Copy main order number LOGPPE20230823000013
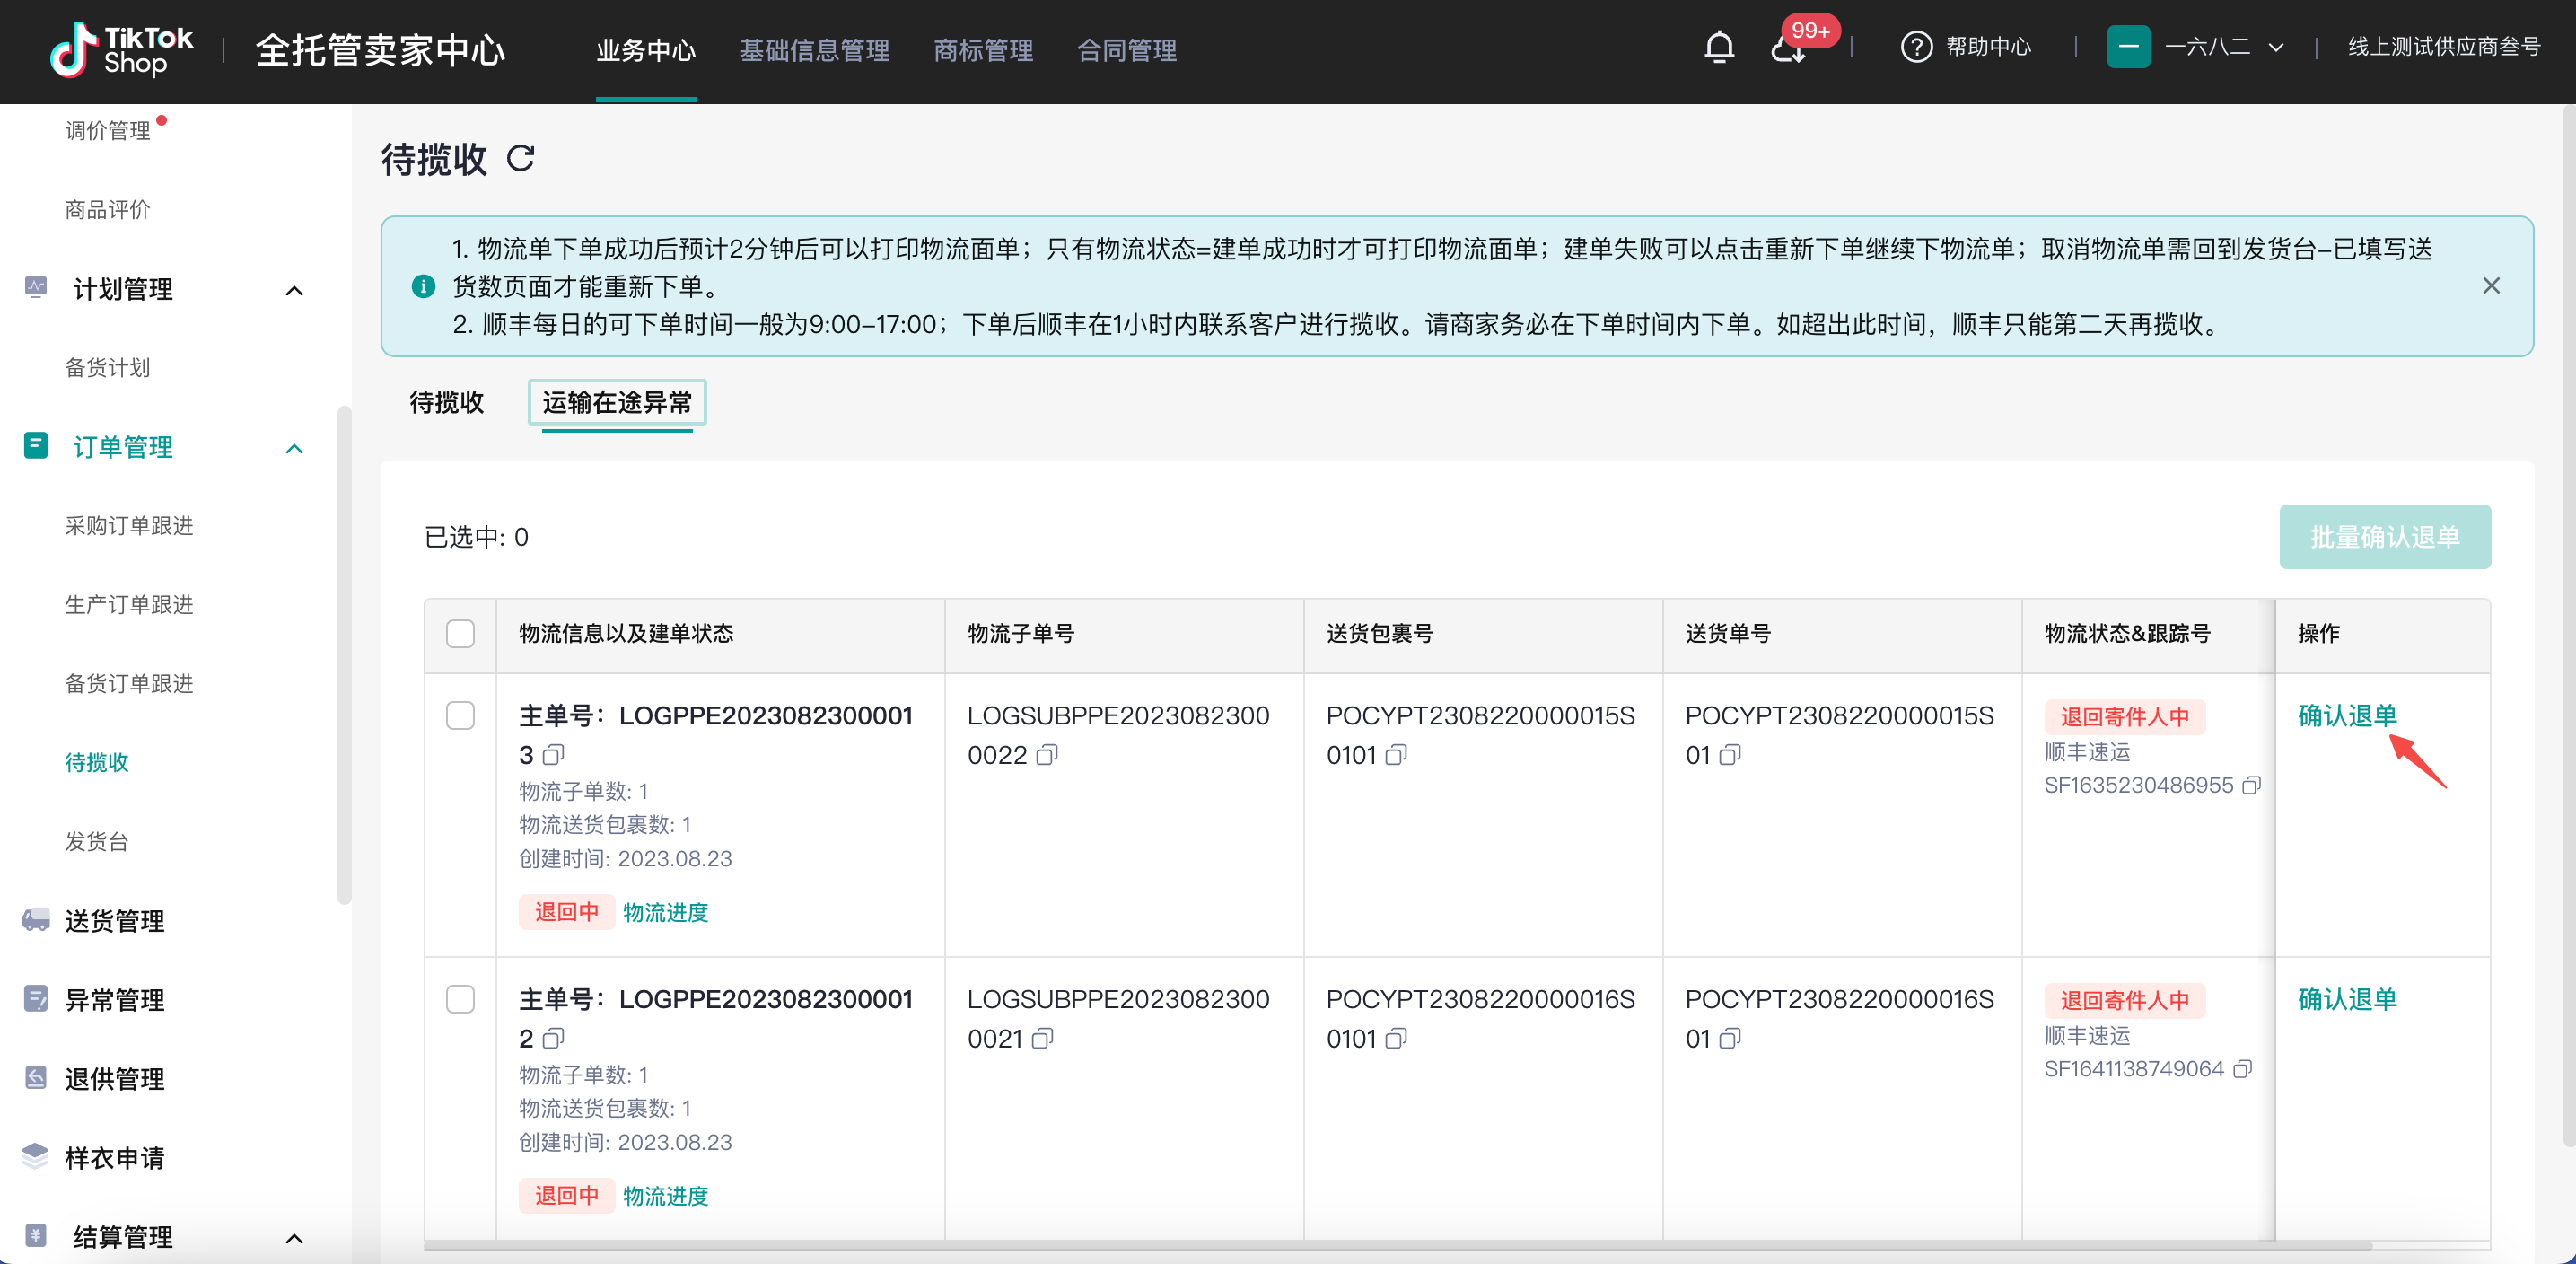 [x=553, y=754]
